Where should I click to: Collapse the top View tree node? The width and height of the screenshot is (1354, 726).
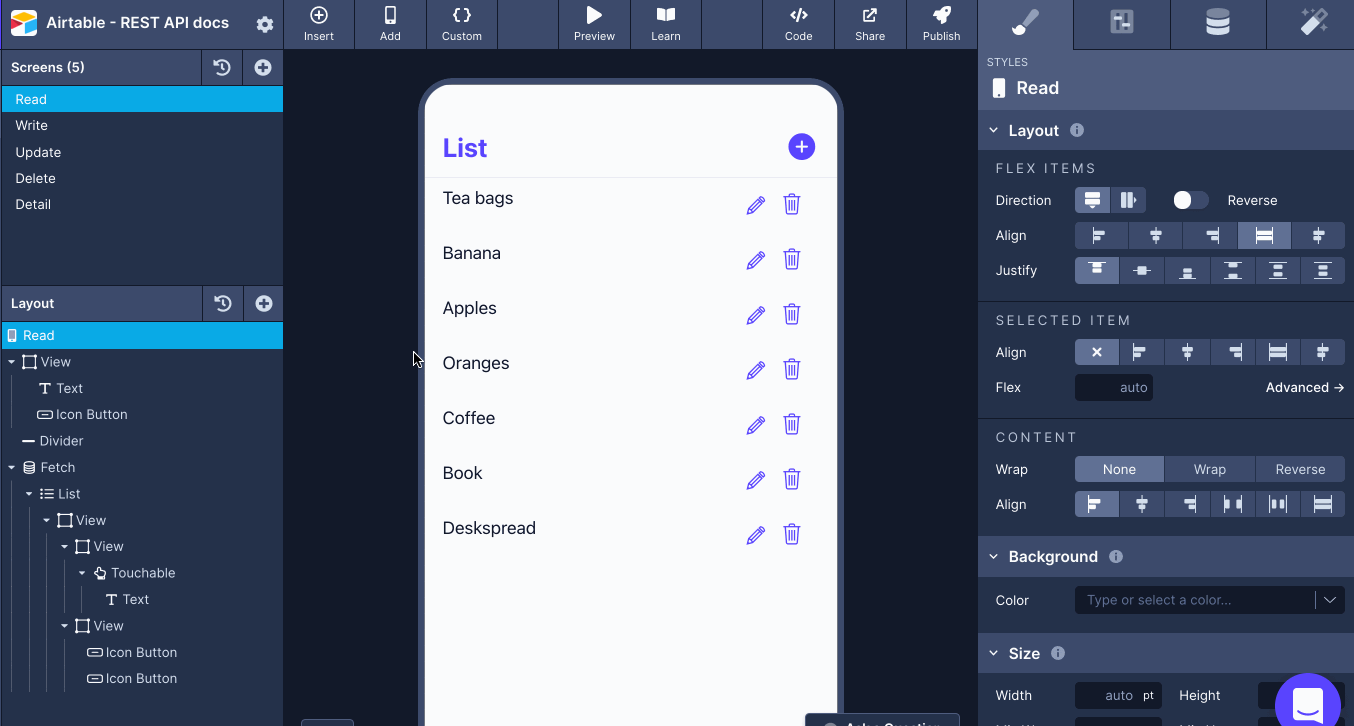[12, 362]
